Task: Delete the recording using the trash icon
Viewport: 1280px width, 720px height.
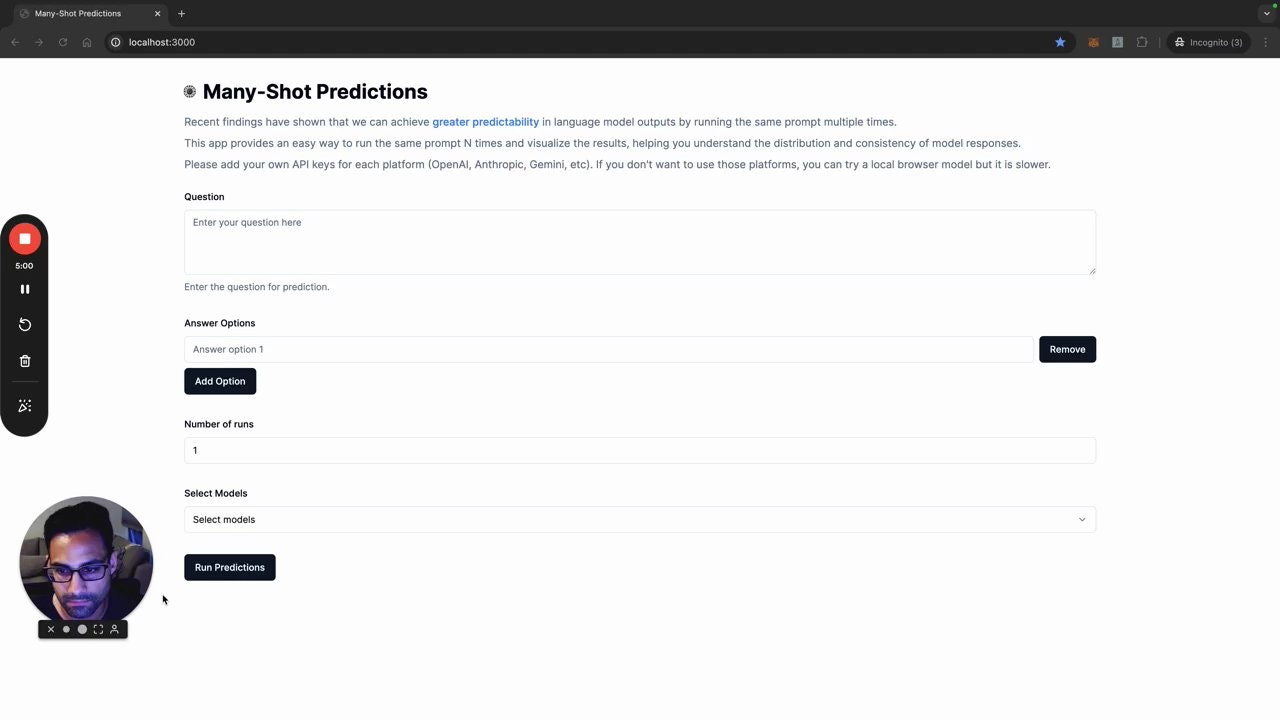Action: (x=24, y=360)
